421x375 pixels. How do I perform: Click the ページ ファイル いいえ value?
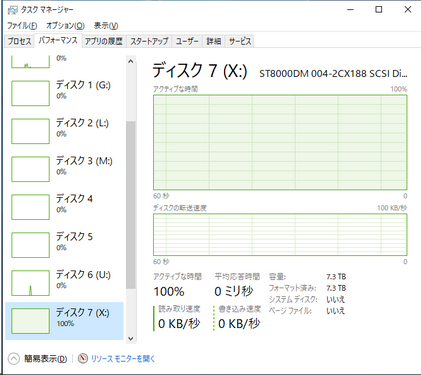(335, 311)
